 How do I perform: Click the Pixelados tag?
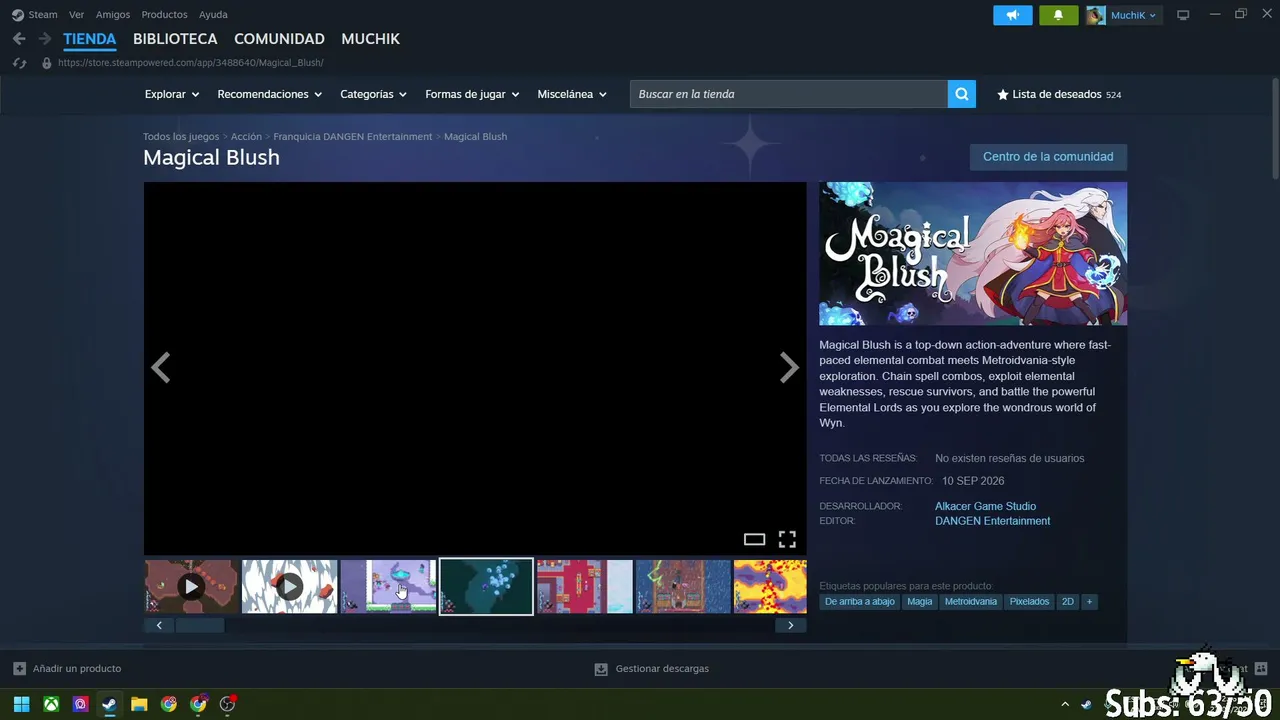(x=1029, y=602)
